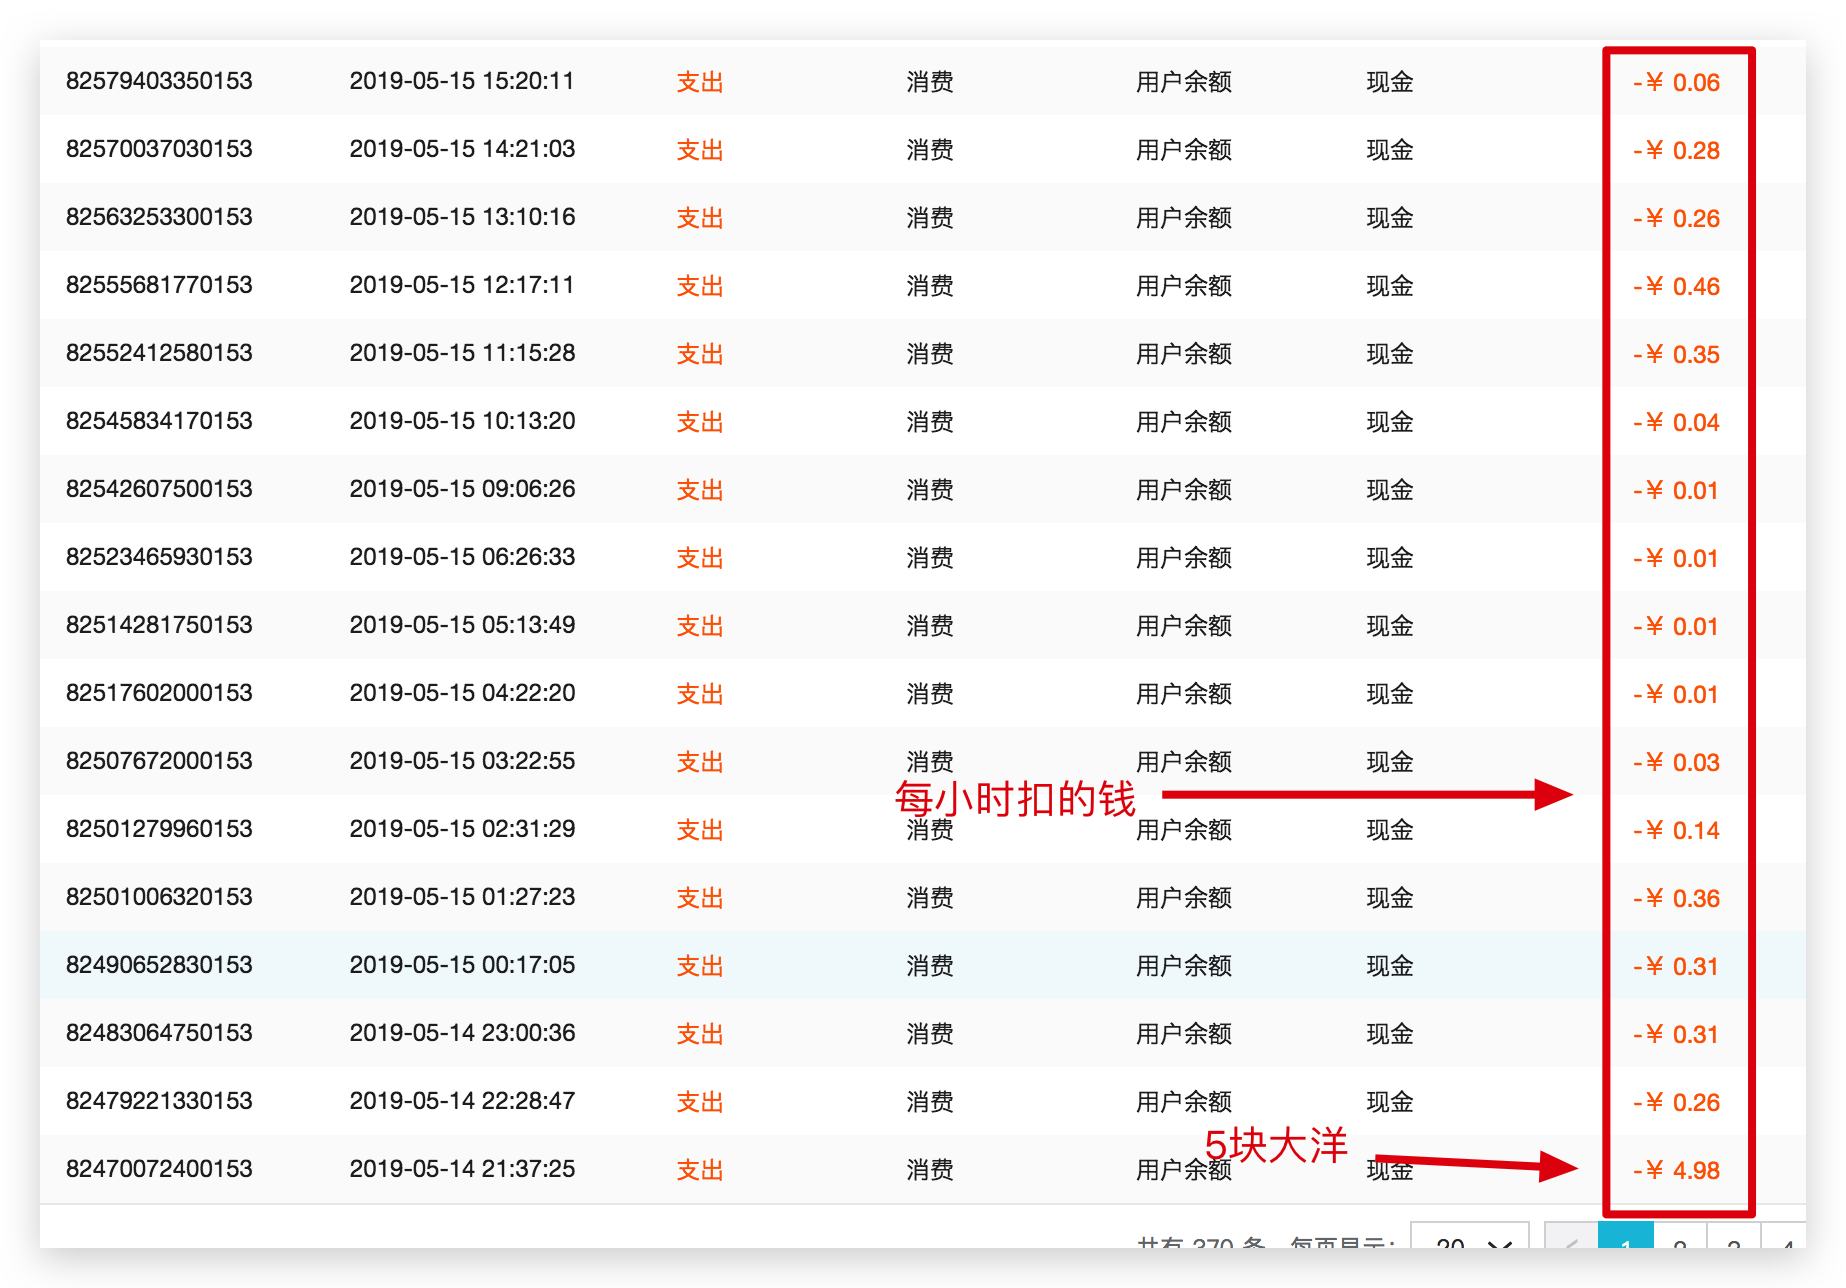Select transaction ID 82501279960153
This screenshot has width=1846, height=1288.
(159, 829)
